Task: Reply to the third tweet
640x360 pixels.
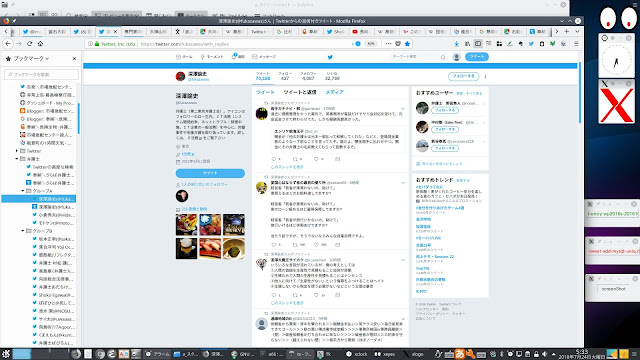Action: click(x=273, y=295)
